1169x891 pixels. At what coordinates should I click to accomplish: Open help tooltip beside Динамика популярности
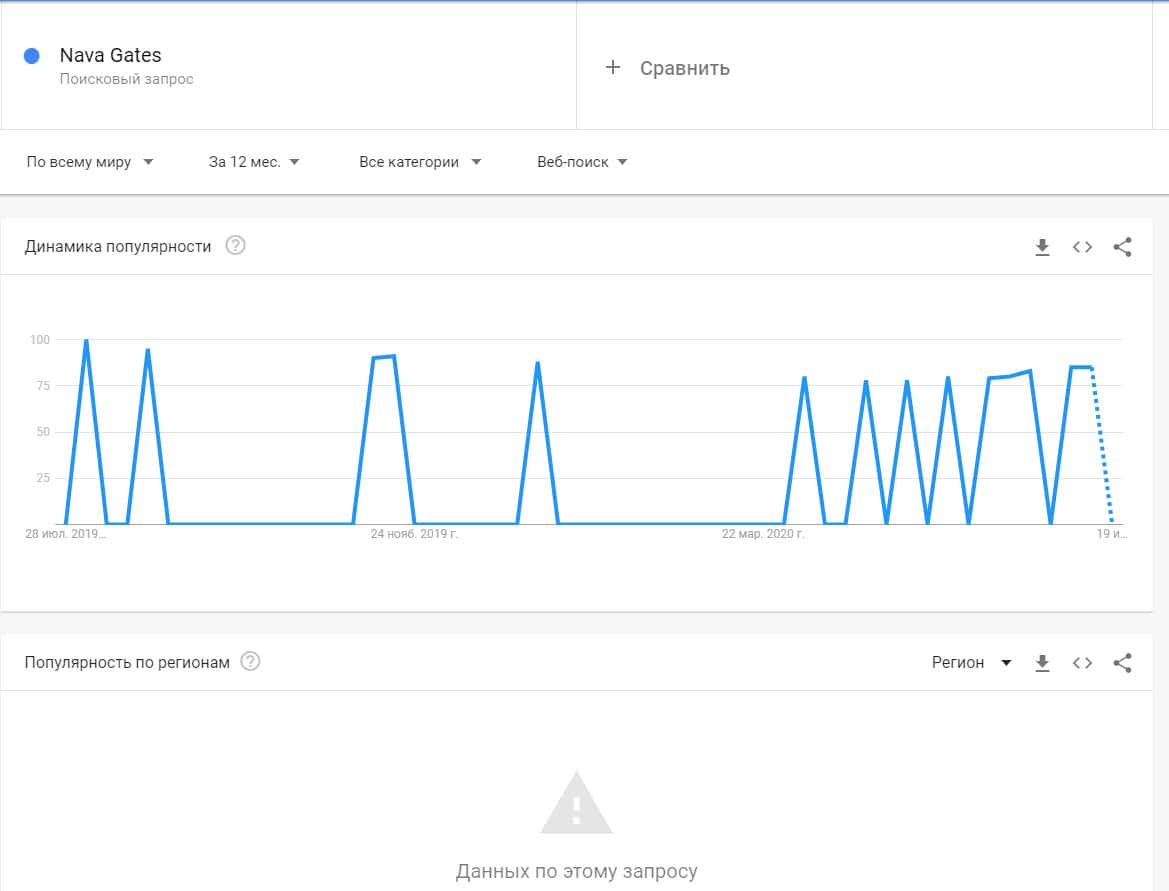click(235, 246)
